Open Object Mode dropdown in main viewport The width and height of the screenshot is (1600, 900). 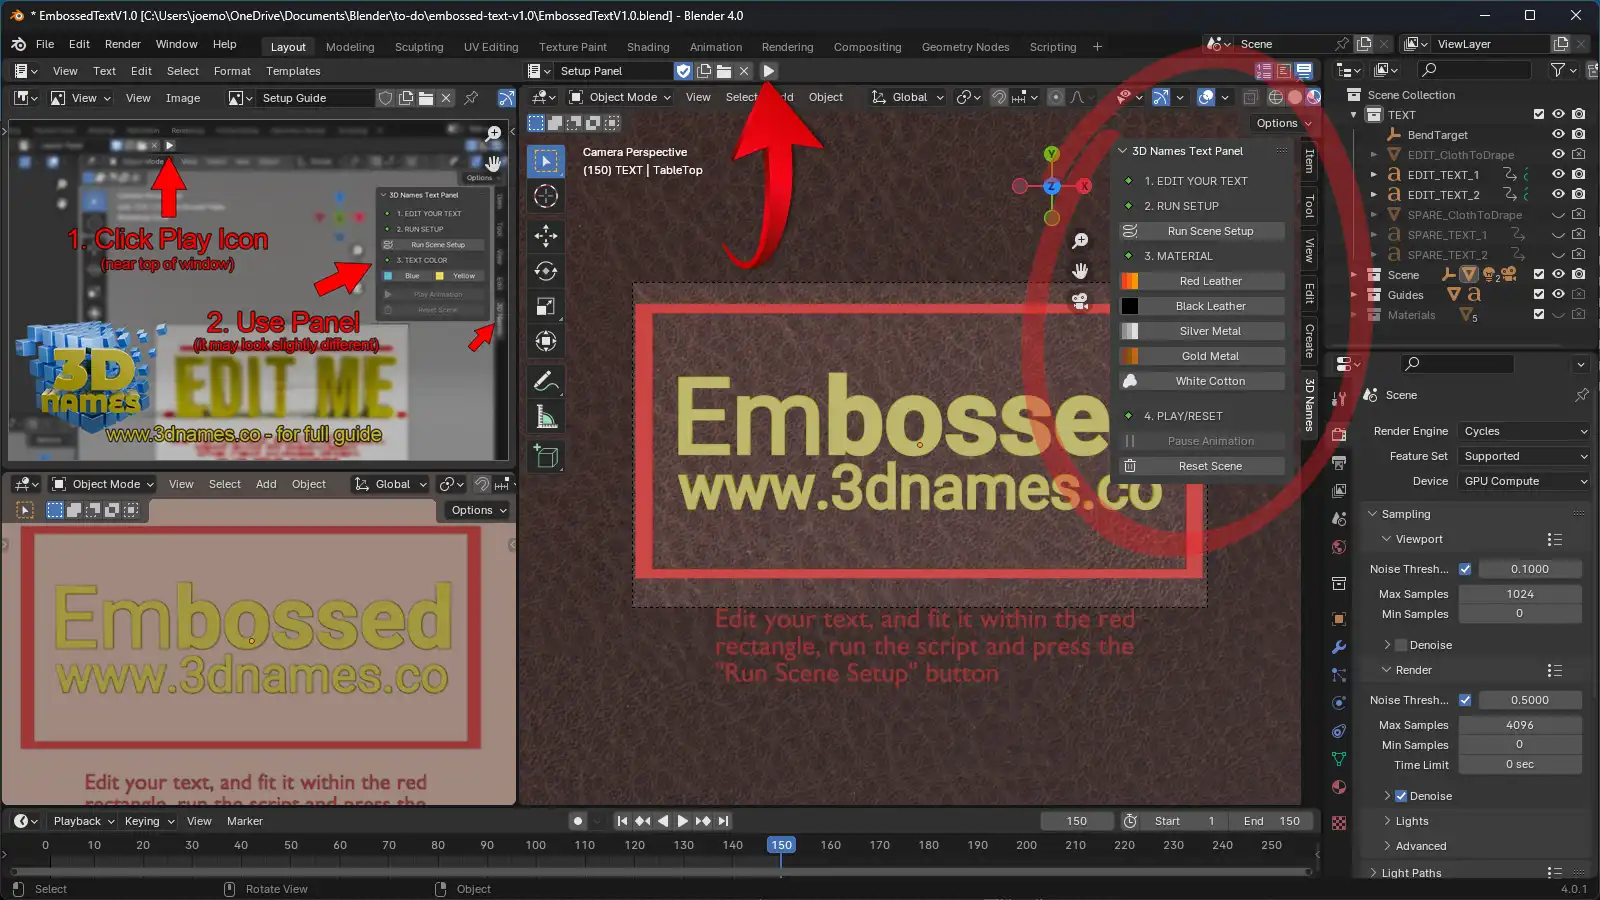tap(619, 97)
